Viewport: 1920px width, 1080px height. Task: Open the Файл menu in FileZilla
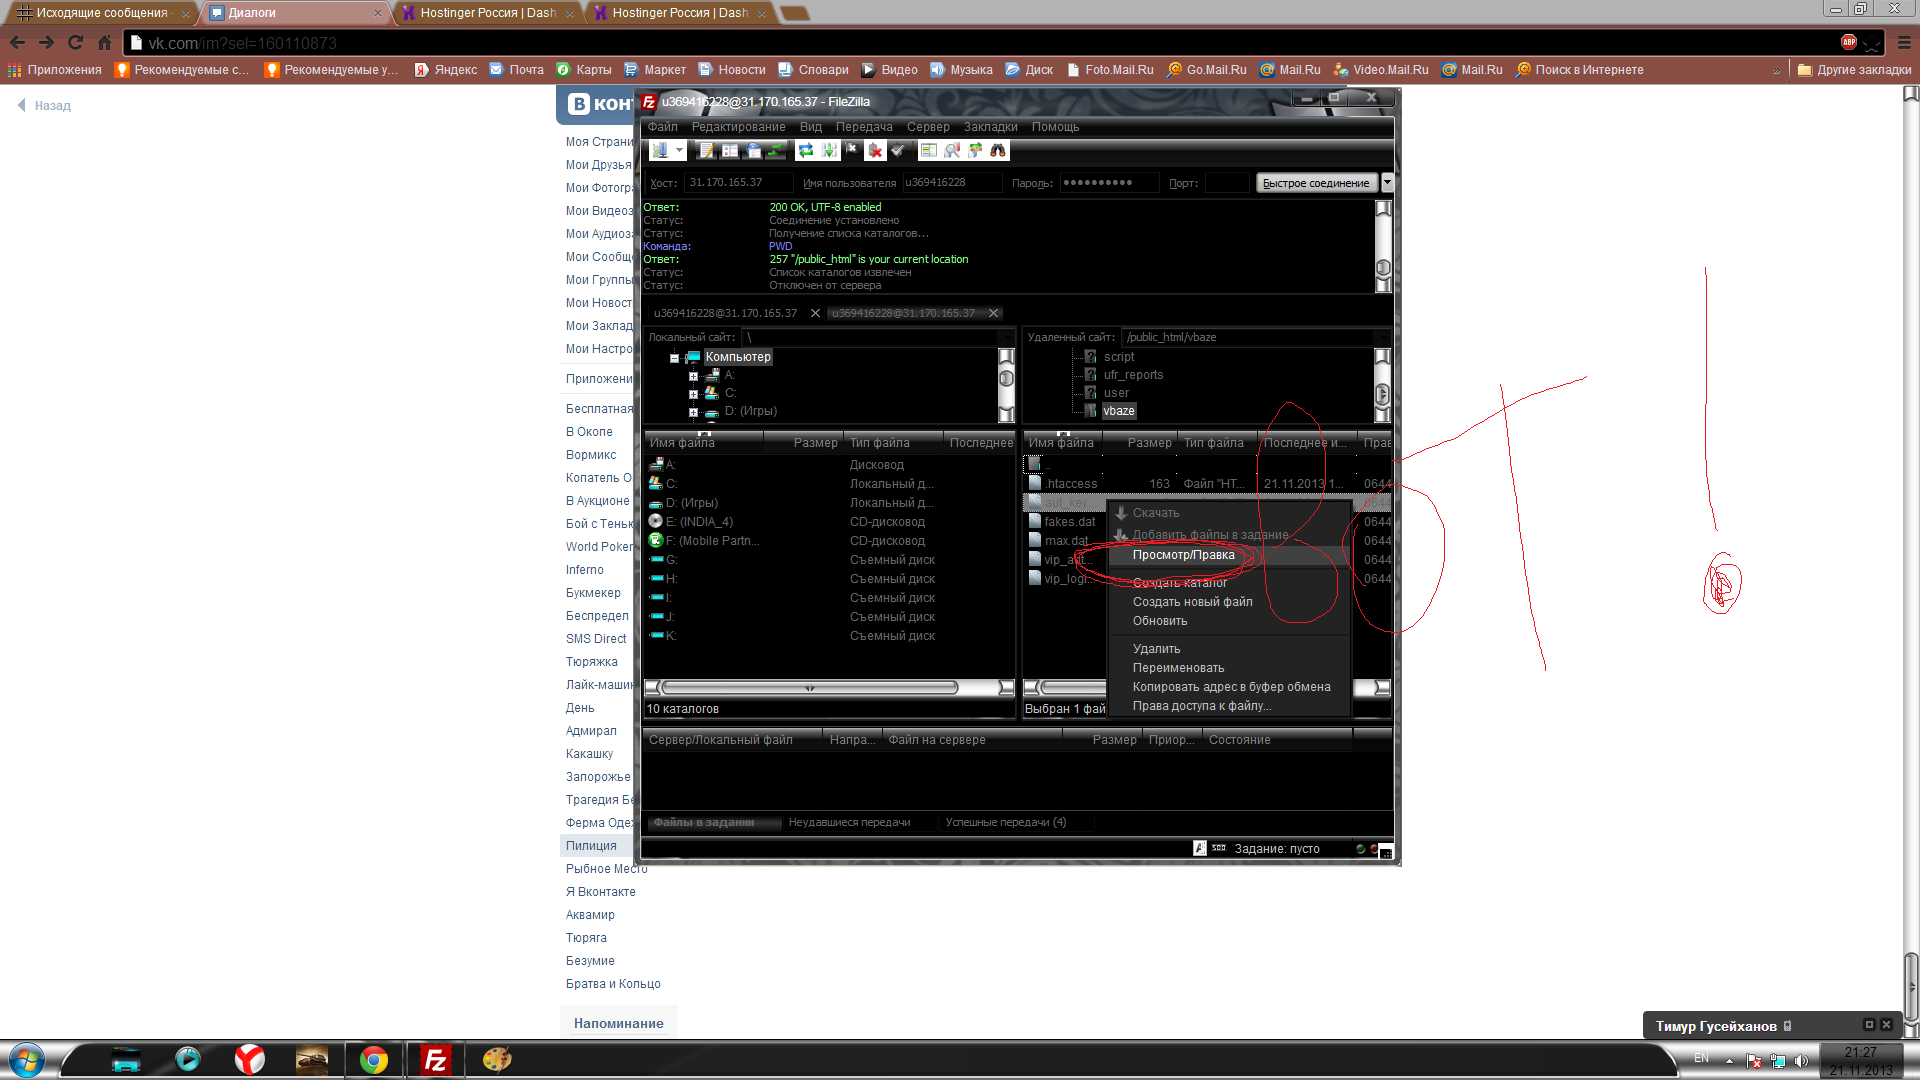point(662,127)
